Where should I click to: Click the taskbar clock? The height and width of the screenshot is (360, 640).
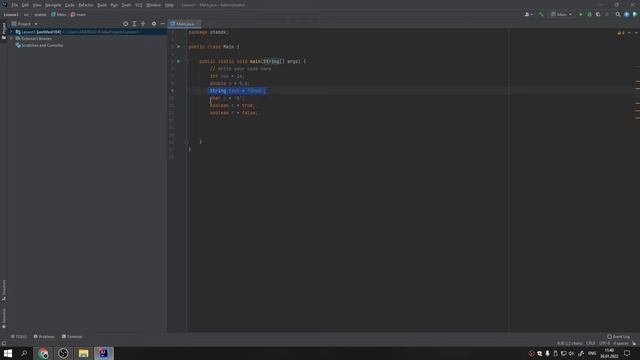pos(609,353)
